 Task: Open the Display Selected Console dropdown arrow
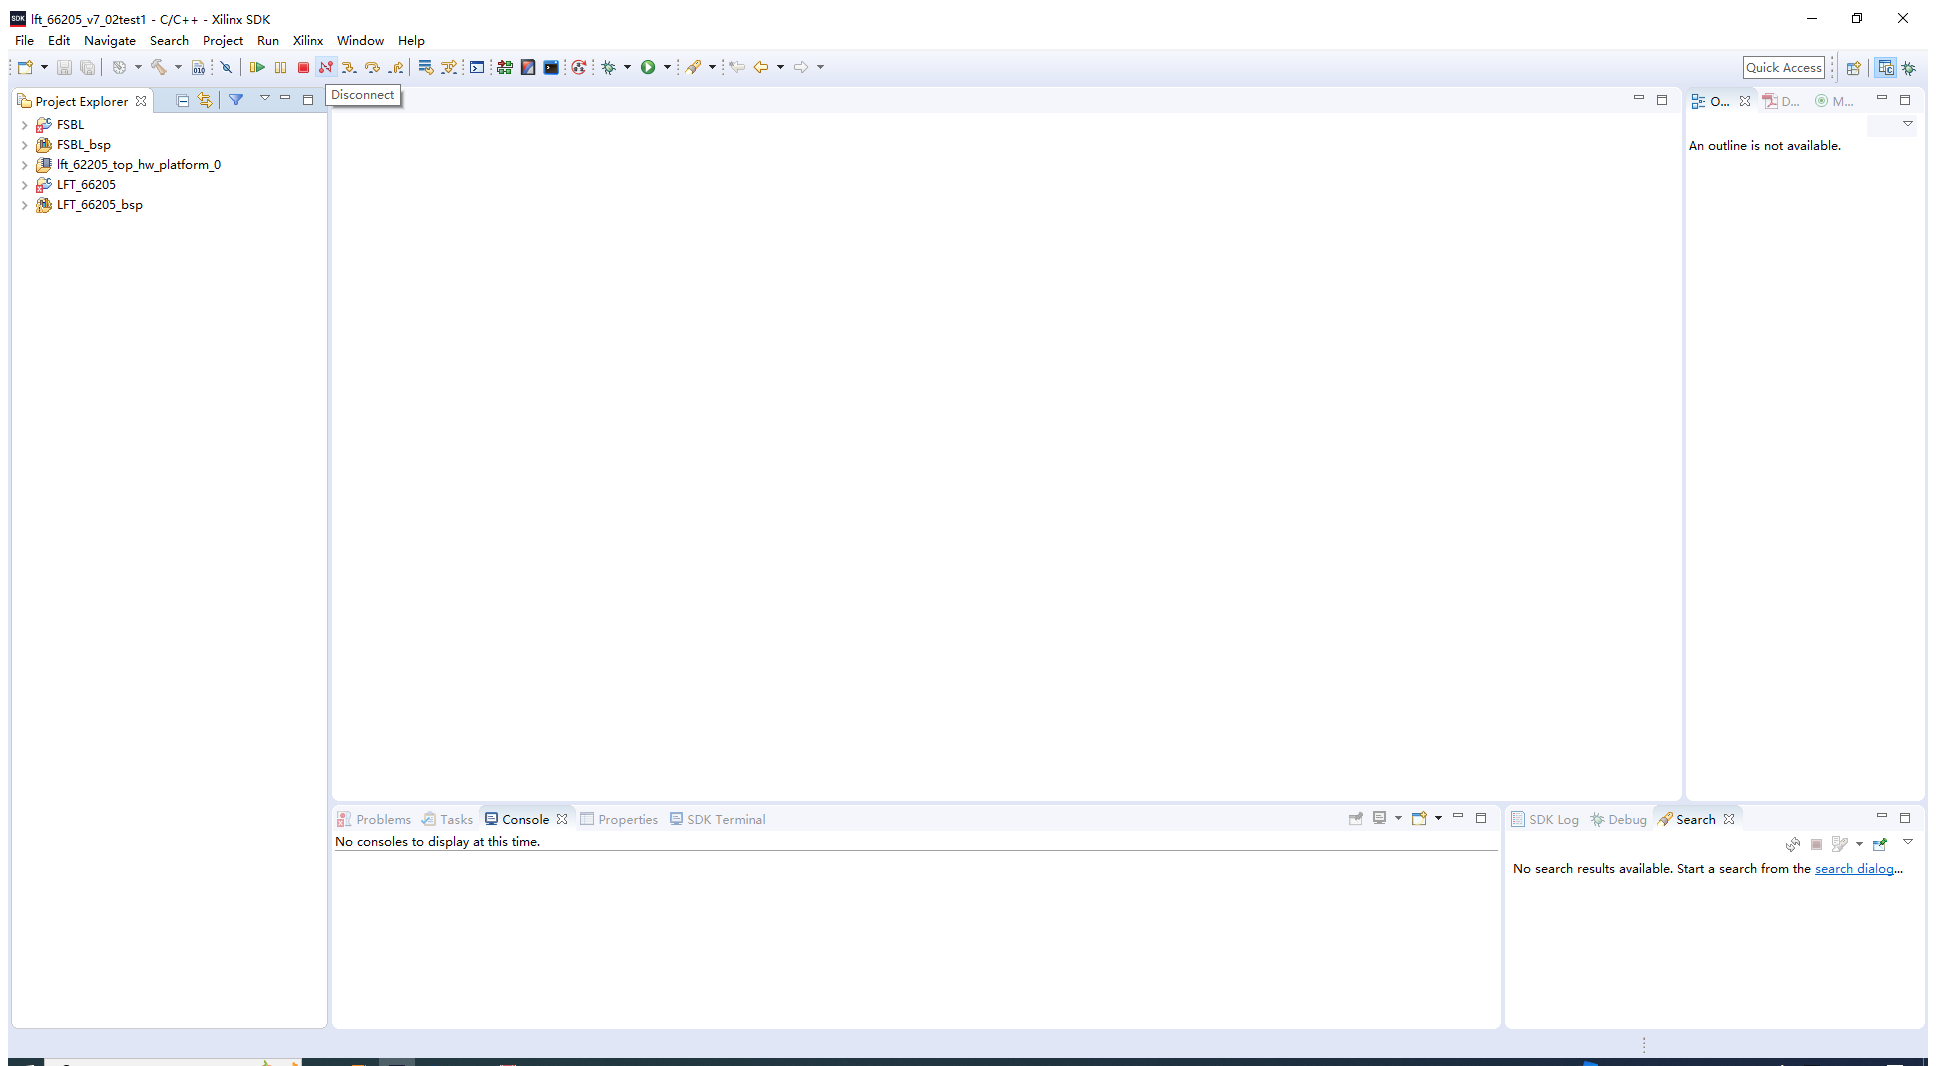[x=1398, y=818]
